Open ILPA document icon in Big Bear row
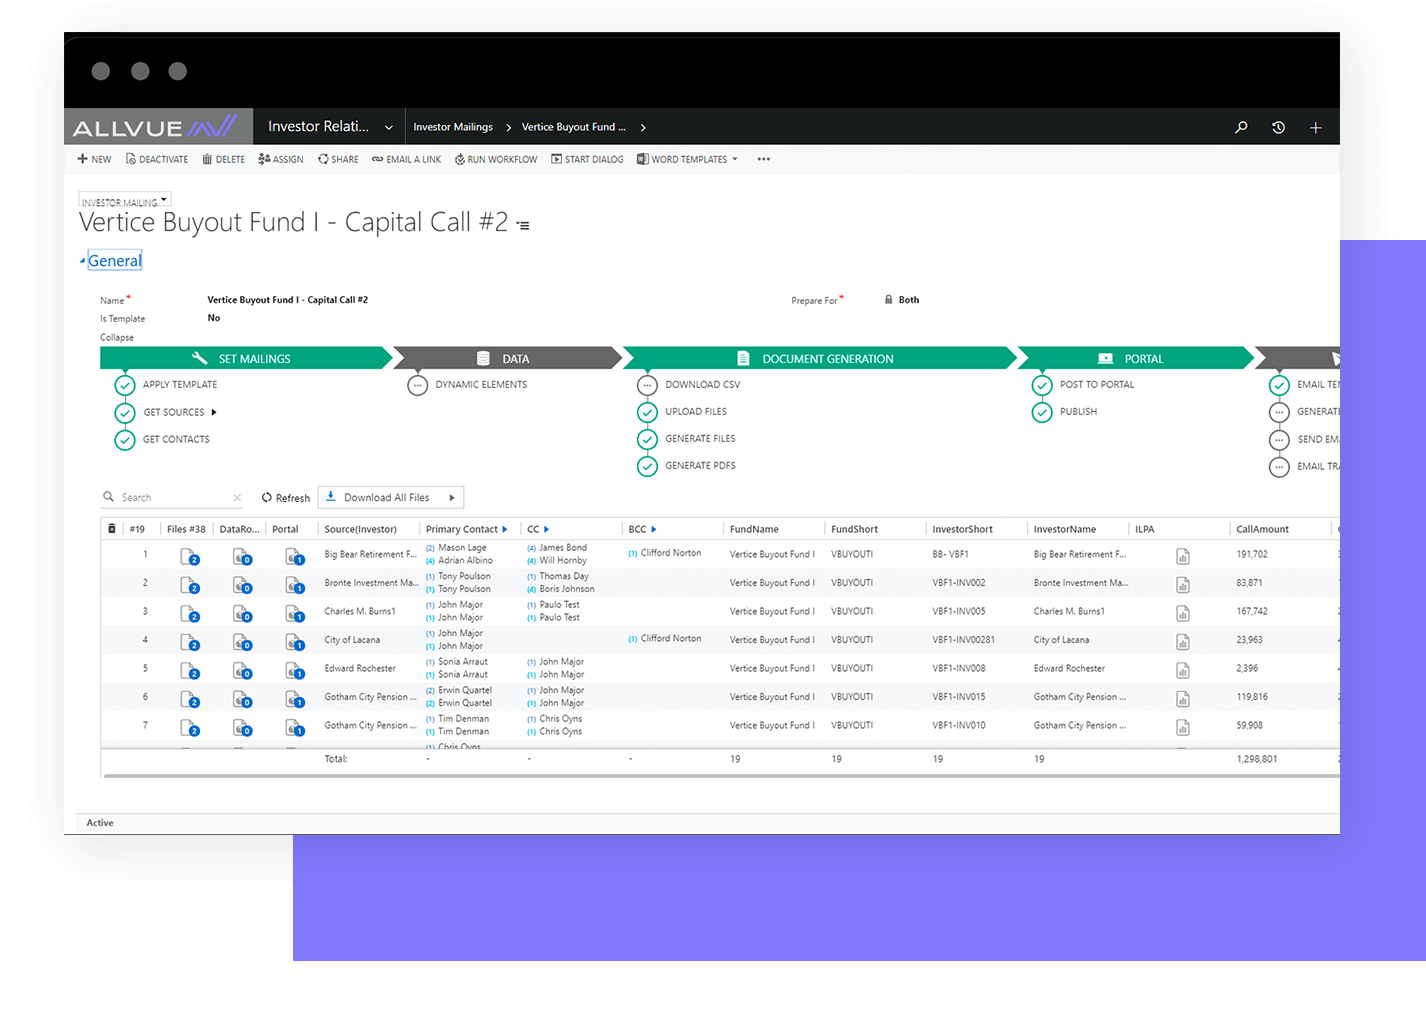Screen dimensions: 1426x1020 1183,557
